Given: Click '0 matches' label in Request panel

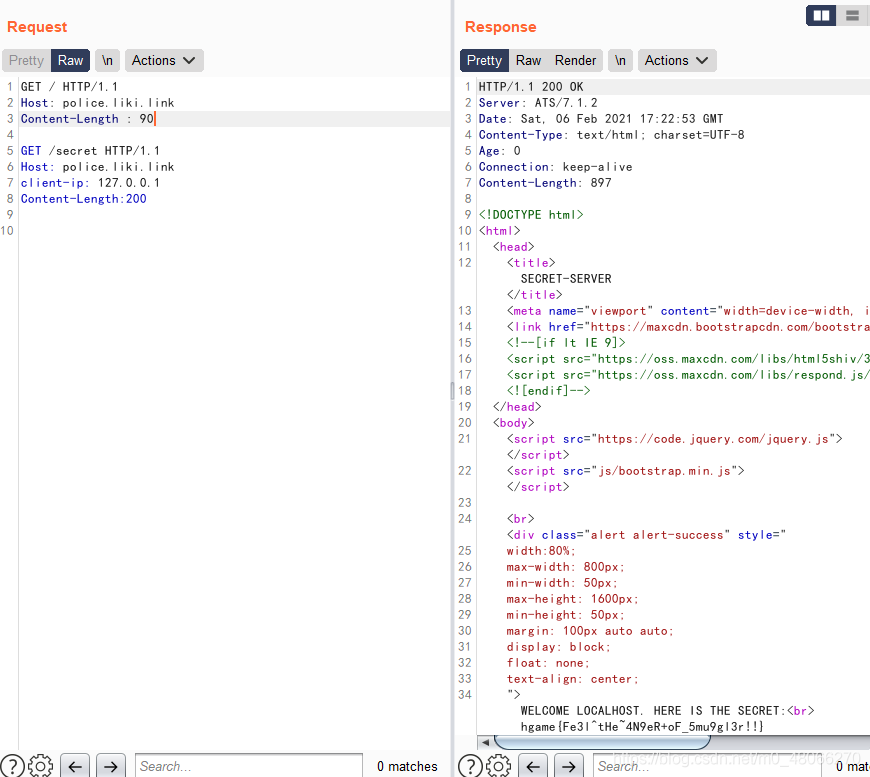Looking at the screenshot, I should tap(407, 766).
